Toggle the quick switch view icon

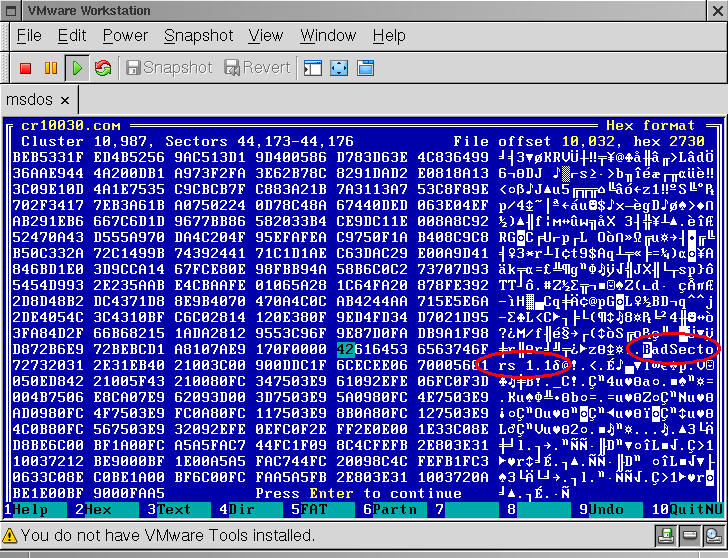coord(313,68)
